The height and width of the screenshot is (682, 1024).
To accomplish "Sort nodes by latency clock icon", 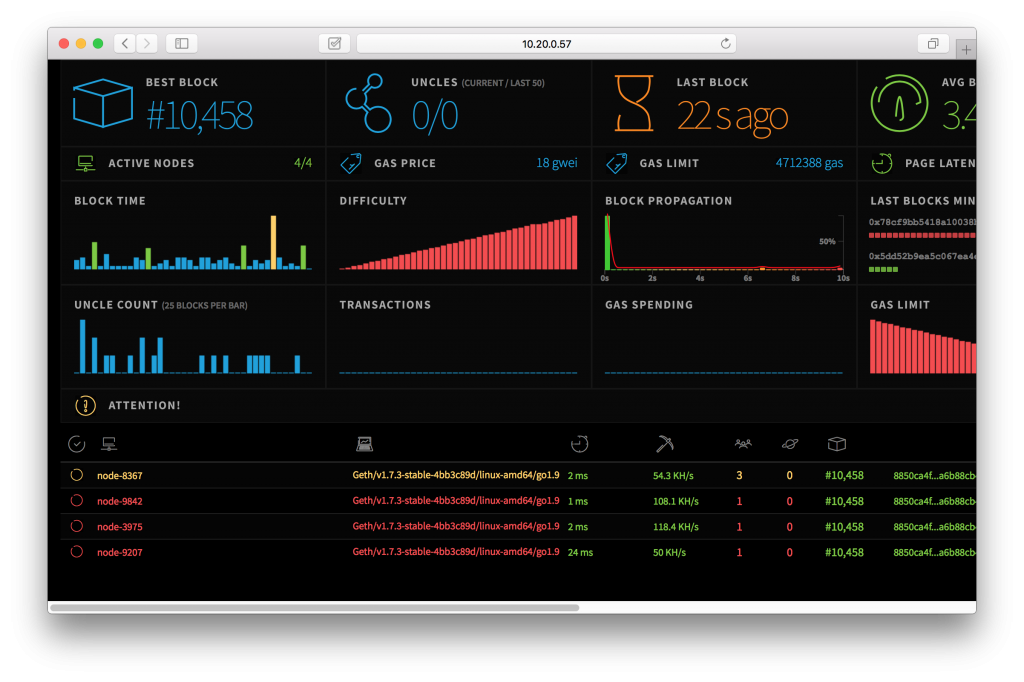I will 579,444.
